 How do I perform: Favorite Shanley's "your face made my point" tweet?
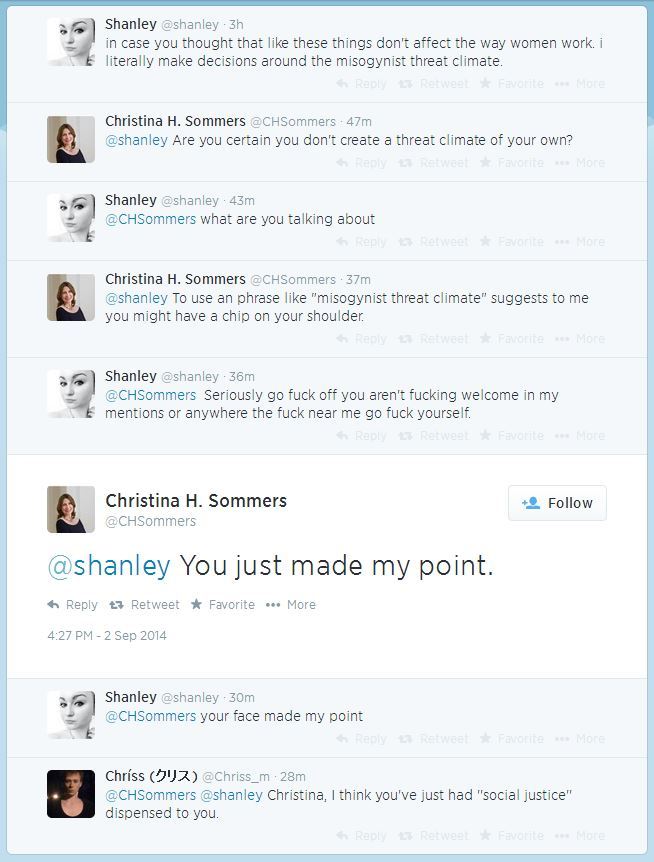[511, 739]
